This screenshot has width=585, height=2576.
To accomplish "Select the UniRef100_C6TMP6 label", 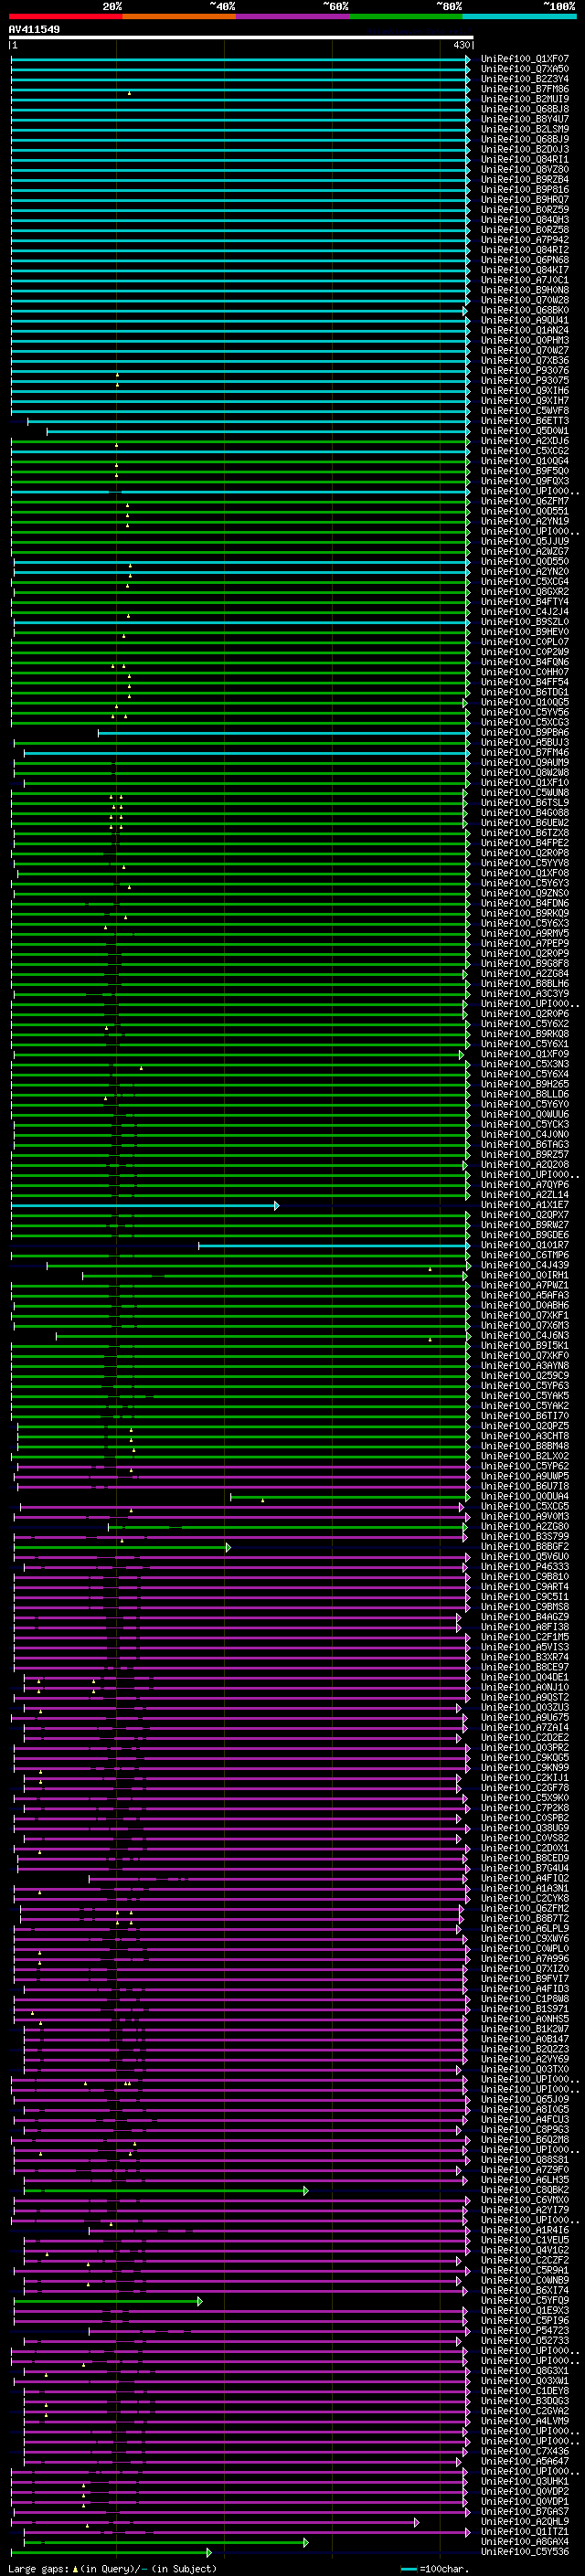I will tap(524, 1255).
